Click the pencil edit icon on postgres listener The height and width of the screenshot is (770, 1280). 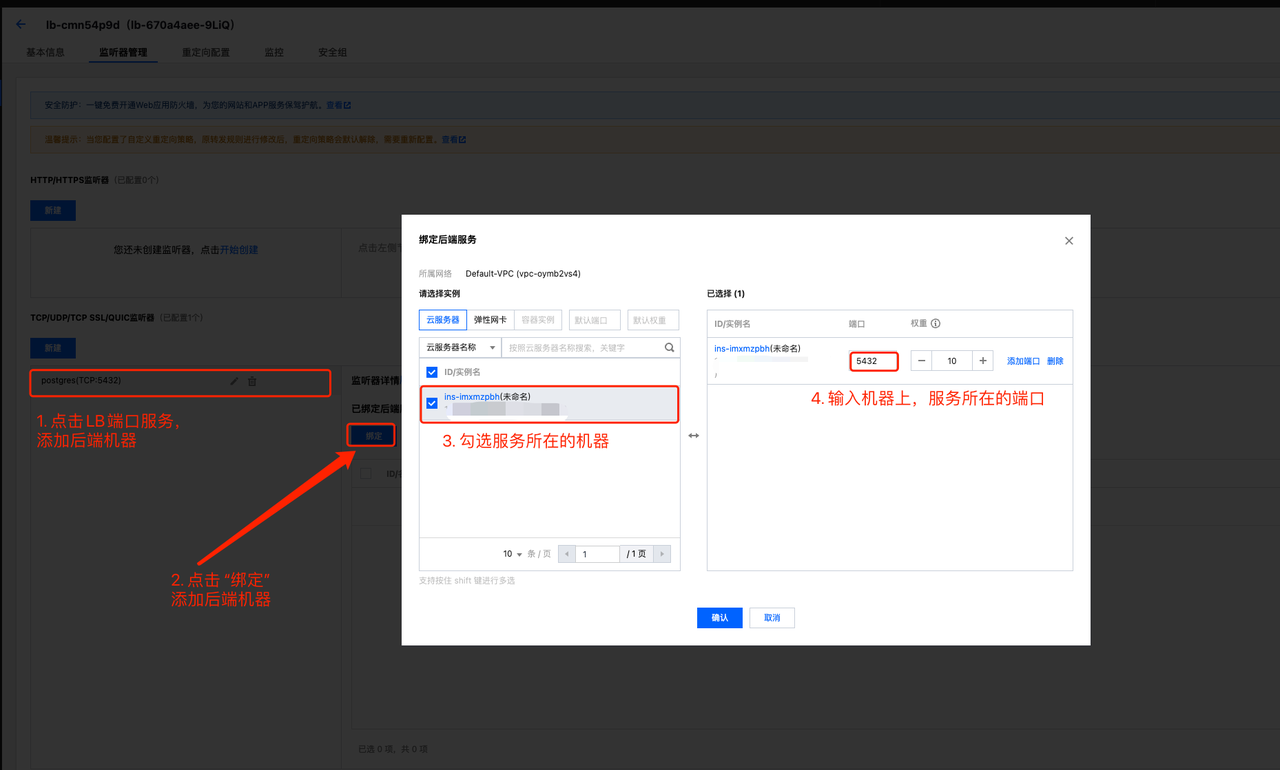[234, 381]
